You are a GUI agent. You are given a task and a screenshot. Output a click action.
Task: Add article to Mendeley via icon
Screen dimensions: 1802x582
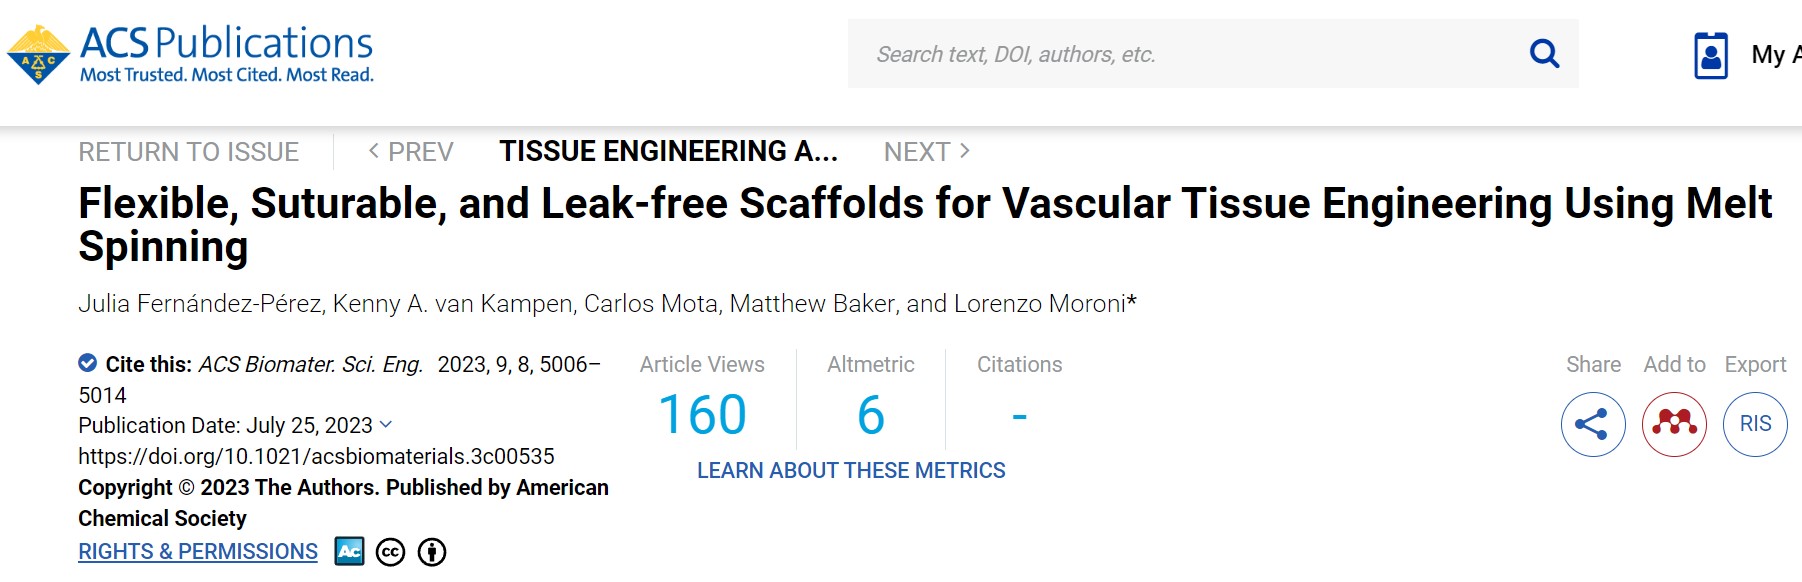(x=1674, y=424)
